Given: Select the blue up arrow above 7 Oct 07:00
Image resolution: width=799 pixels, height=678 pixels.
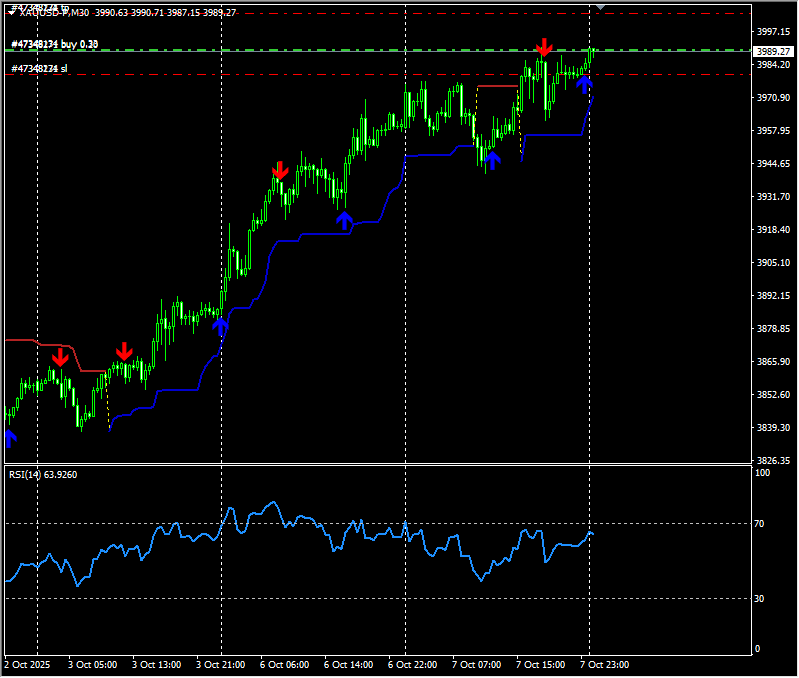Looking at the screenshot, I should (x=491, y=160).
